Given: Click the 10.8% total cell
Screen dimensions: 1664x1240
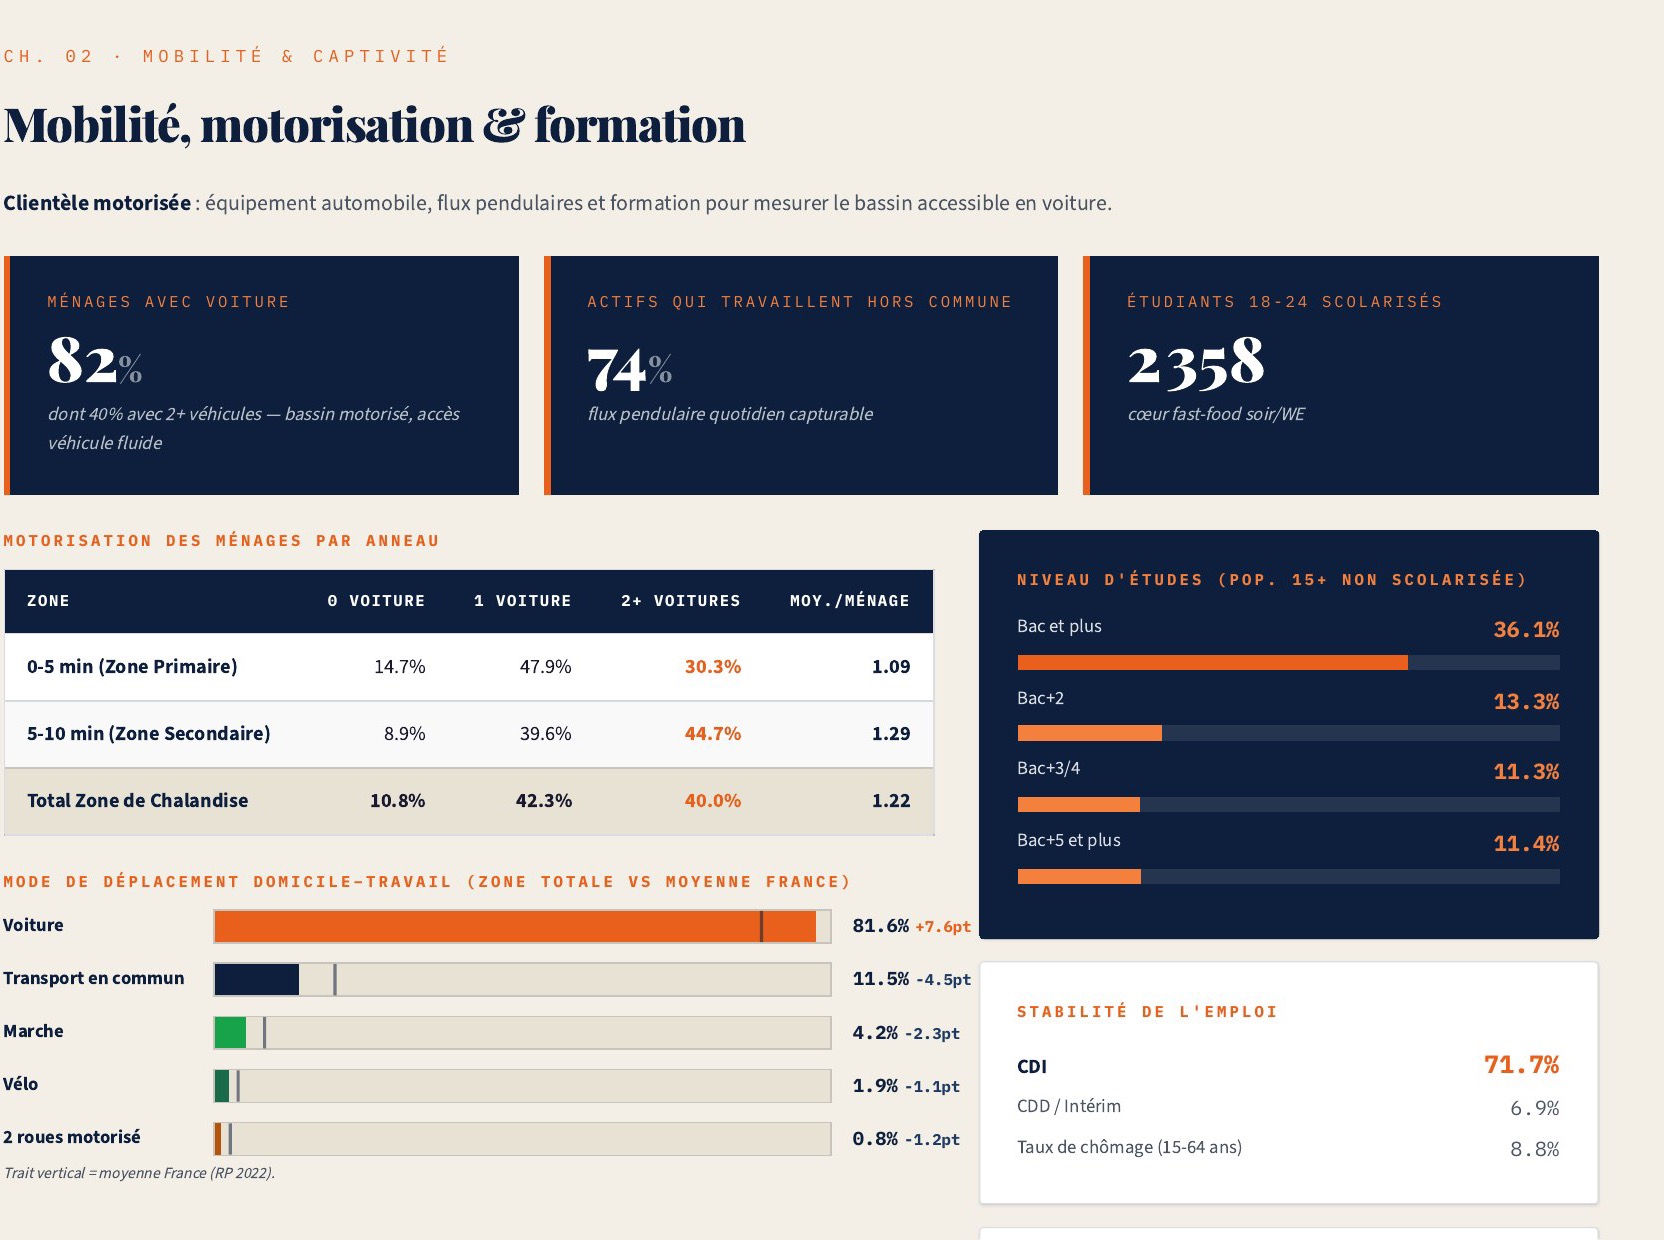Looking at the screenshot, I should pos(398,801).
